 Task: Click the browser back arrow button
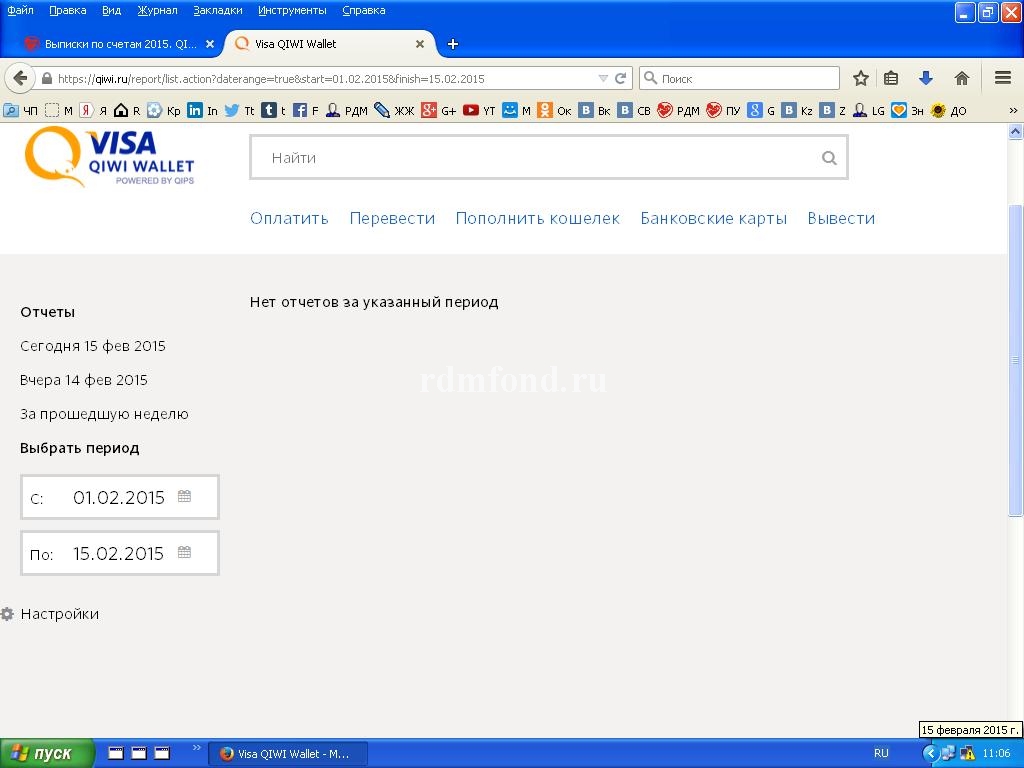[20, 78]
